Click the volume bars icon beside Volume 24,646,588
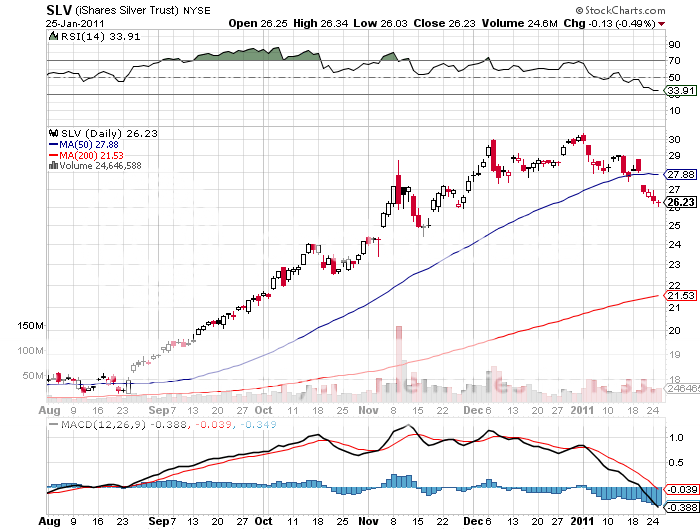700x530 pixels. (53, 166)
